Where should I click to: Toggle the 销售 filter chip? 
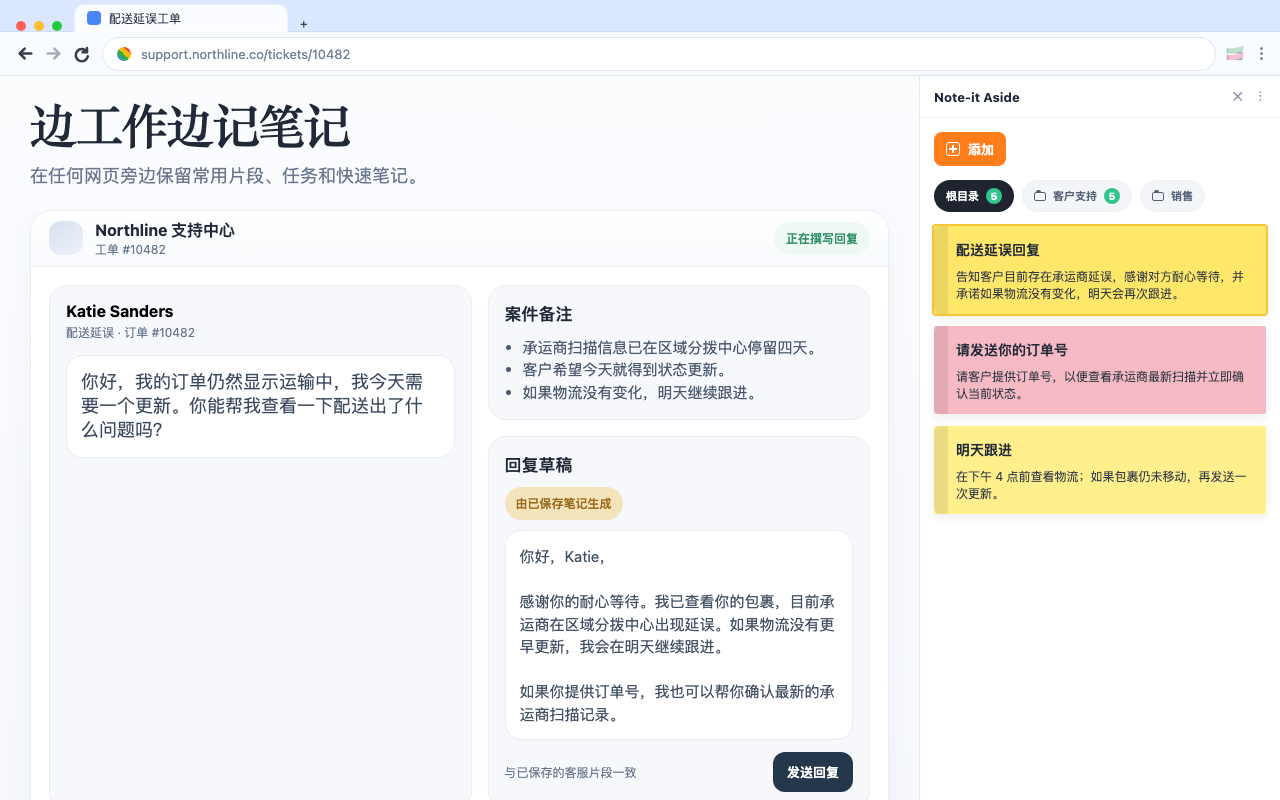click(1172, 196)
